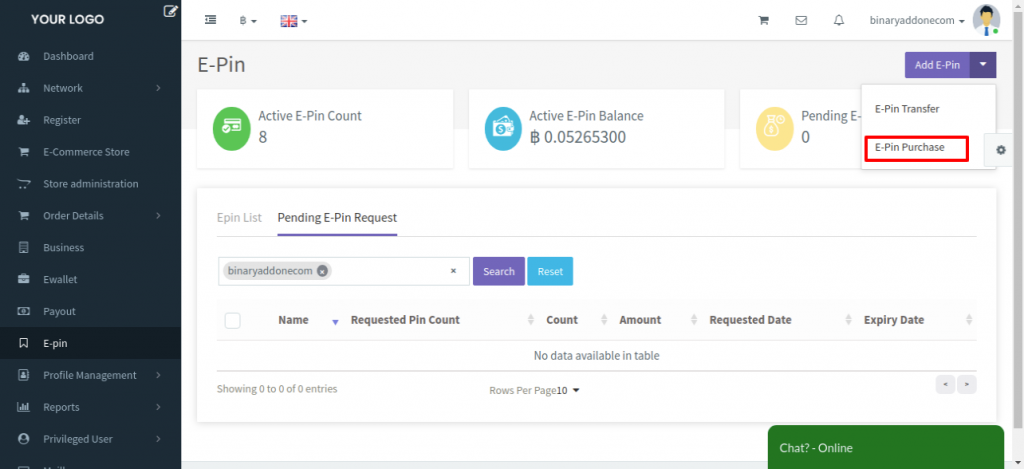Select all rows with header checkbox
Image resolution: width=1024 pixels, height=469 pixels.
[x=232, y=320]
